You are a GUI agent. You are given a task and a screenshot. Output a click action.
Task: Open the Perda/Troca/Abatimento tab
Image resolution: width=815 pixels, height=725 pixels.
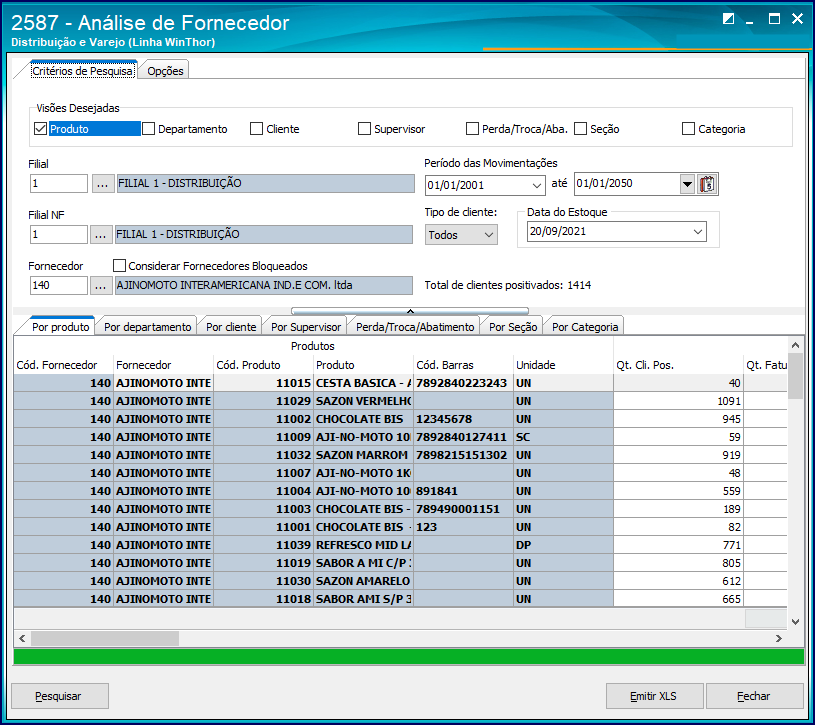point(415,327)
